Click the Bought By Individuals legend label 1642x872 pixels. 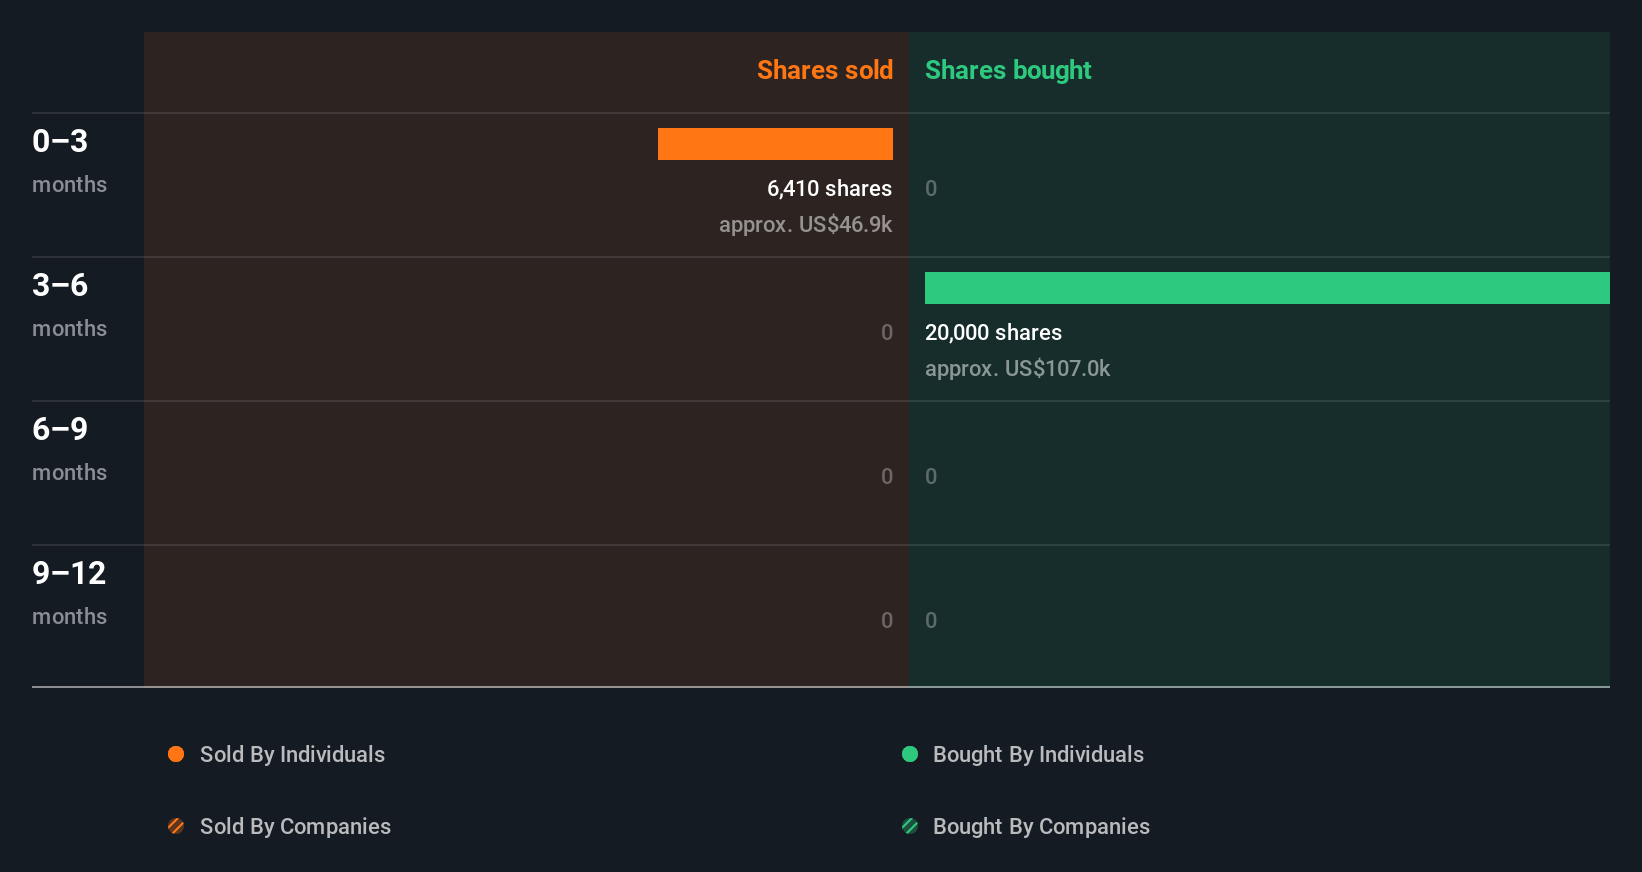1038,754
